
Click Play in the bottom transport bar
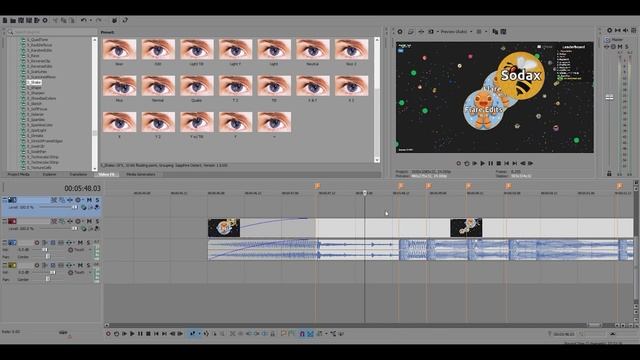coord(132,334)
